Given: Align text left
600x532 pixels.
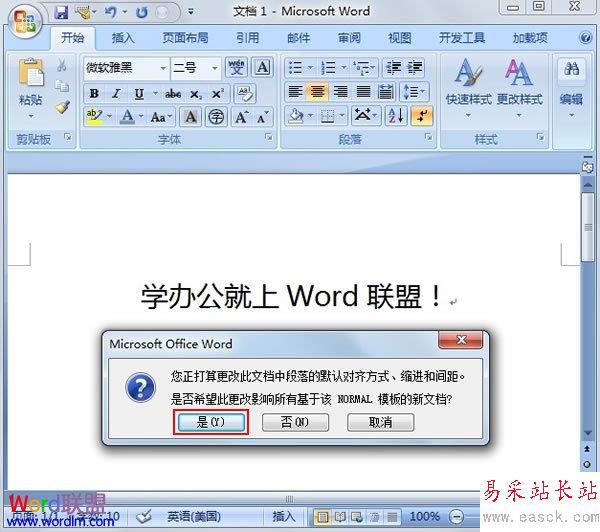Looking at the screenshot, I should (295, 91).
